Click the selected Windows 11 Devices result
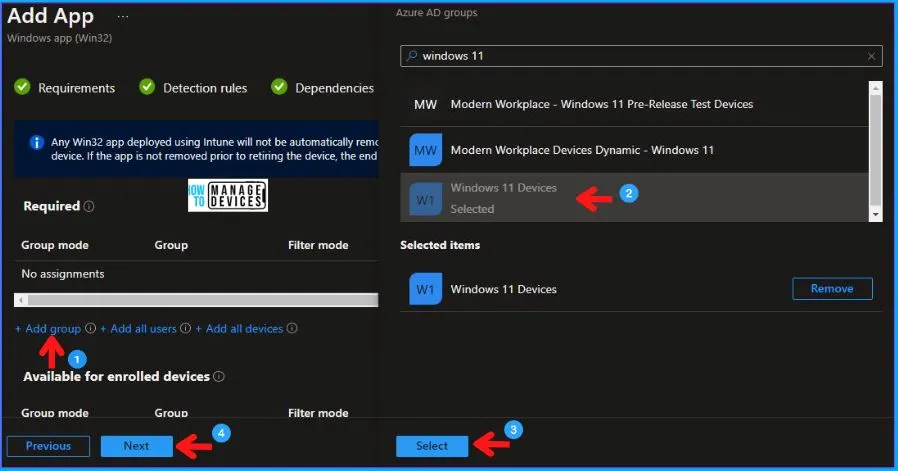The height and width of the screenshot is (471, 898). 634,198
